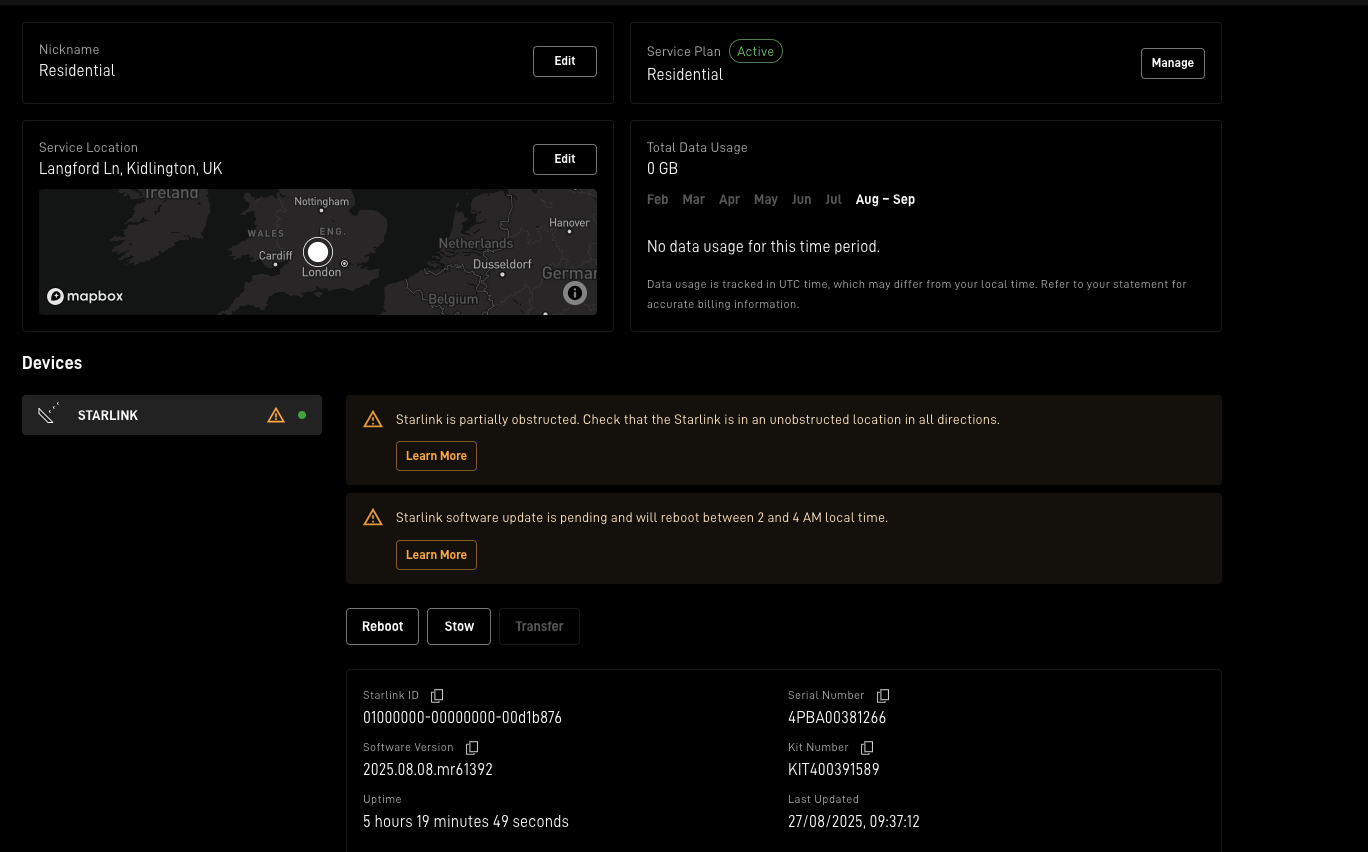The width and height of the screenshot is (1368, 852).
Task: Copy the Serial Number value
Action: click(883, 695)
